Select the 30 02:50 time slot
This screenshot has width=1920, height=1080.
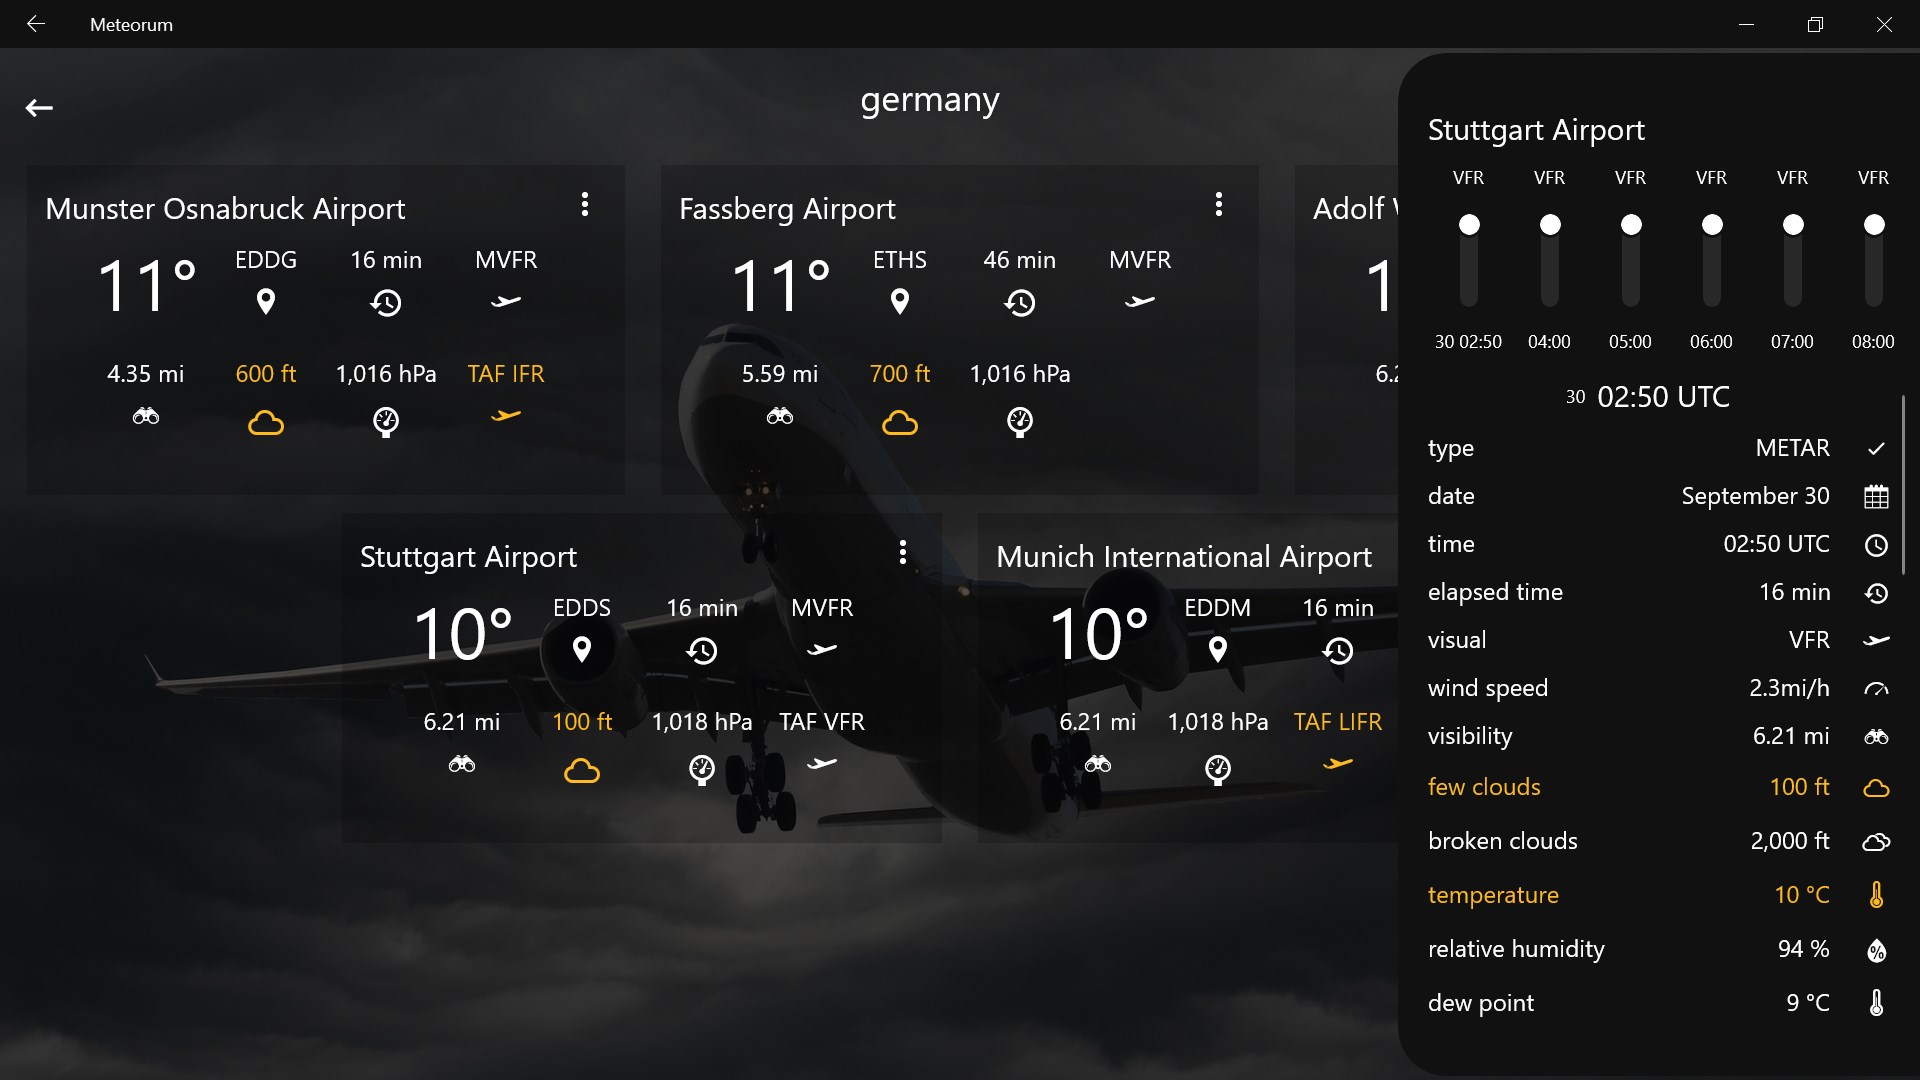coord(1468,260)
